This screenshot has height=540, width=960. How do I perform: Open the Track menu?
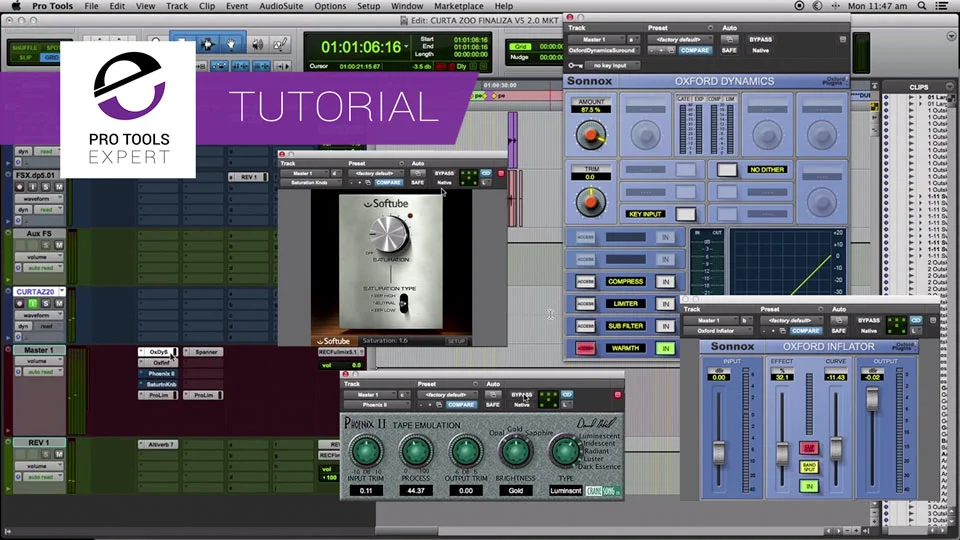pos(177,6)
